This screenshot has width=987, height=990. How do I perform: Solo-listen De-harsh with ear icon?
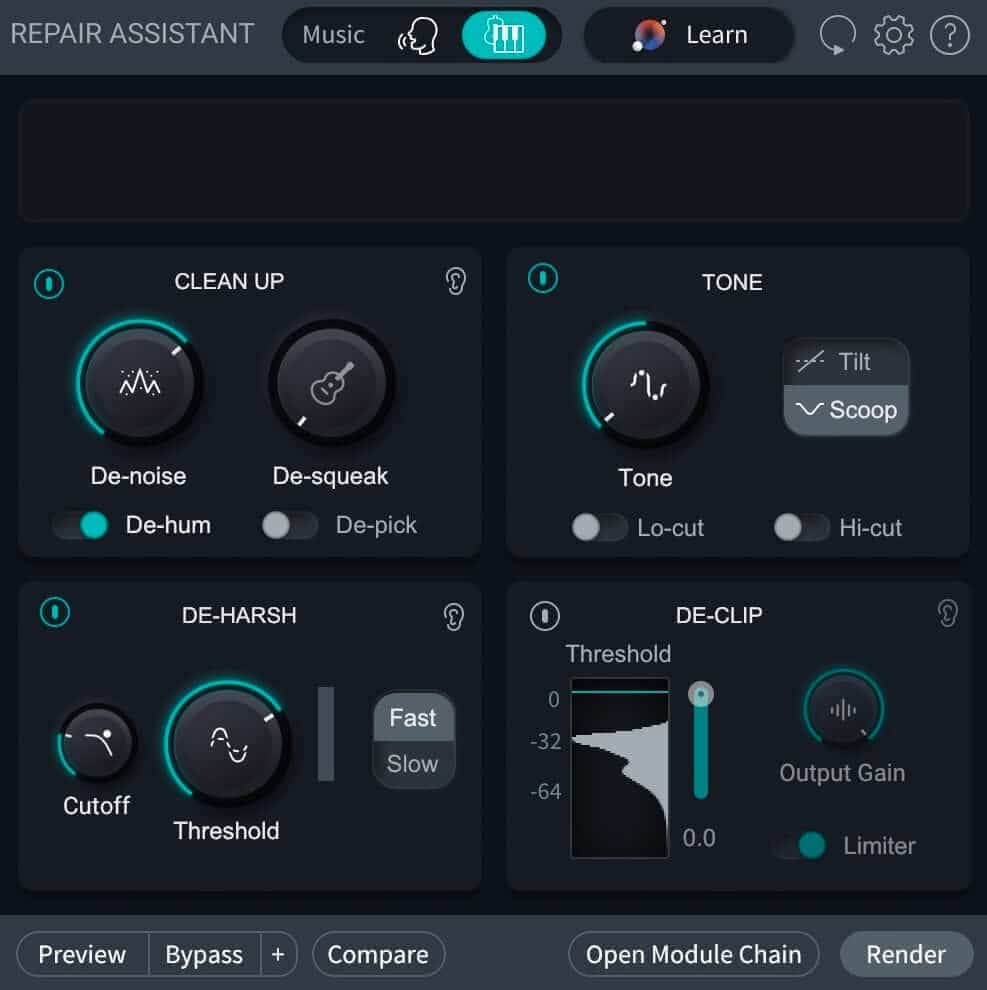click(x=453, y=617)
